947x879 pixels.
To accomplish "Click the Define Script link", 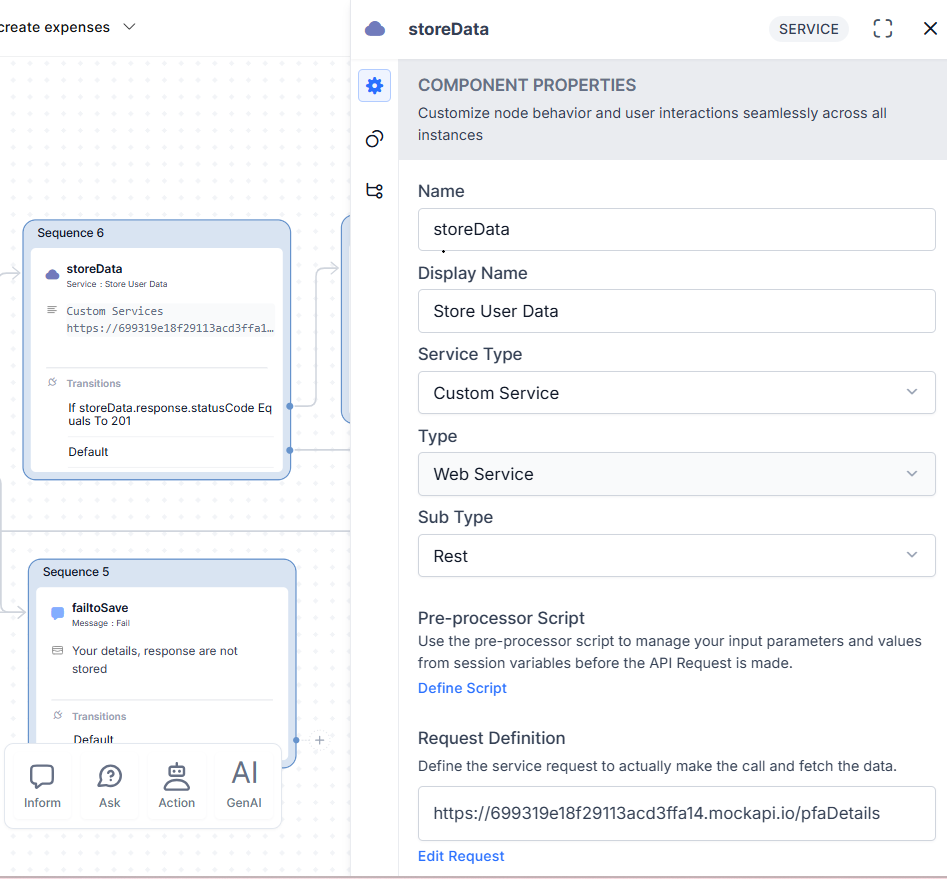I will tap(462, 688).
